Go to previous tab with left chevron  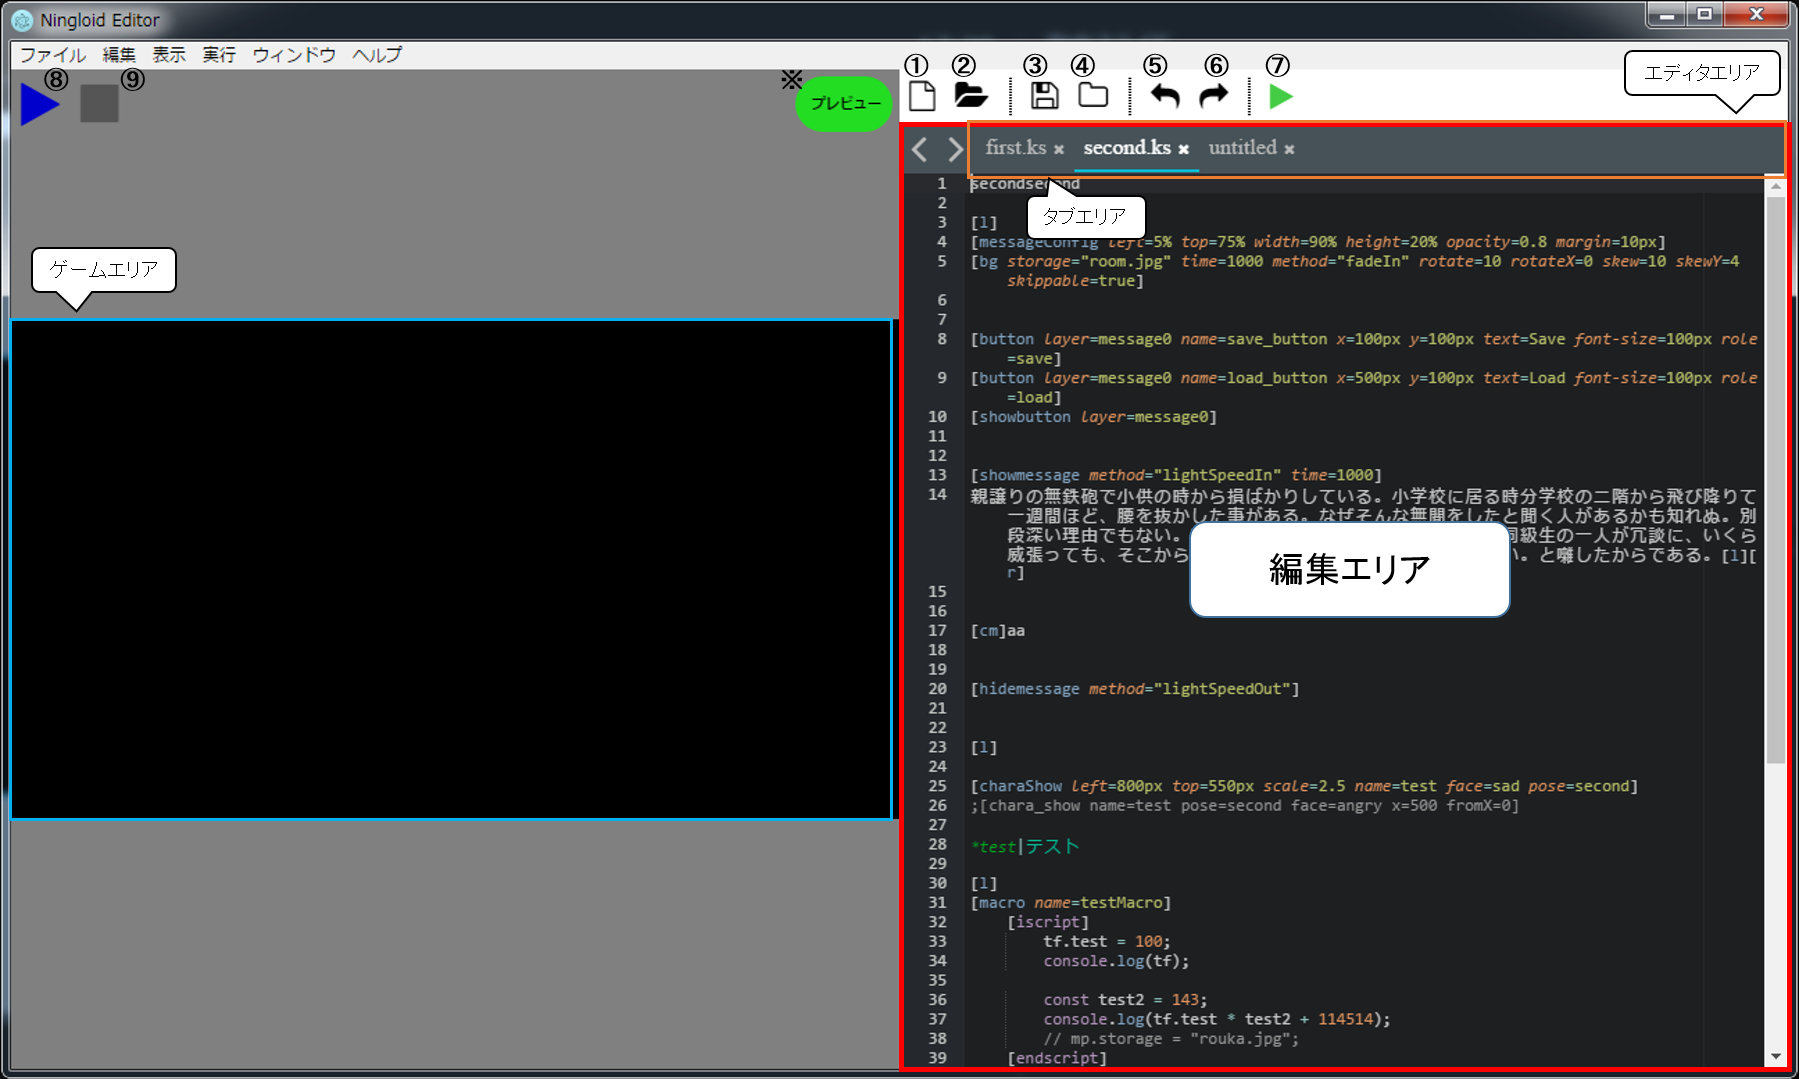pyautogui.click(x=920, y=149)
